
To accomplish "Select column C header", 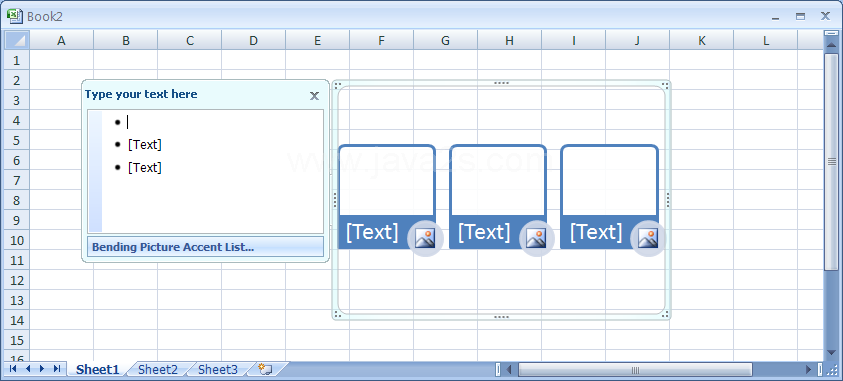I will 190,40.
